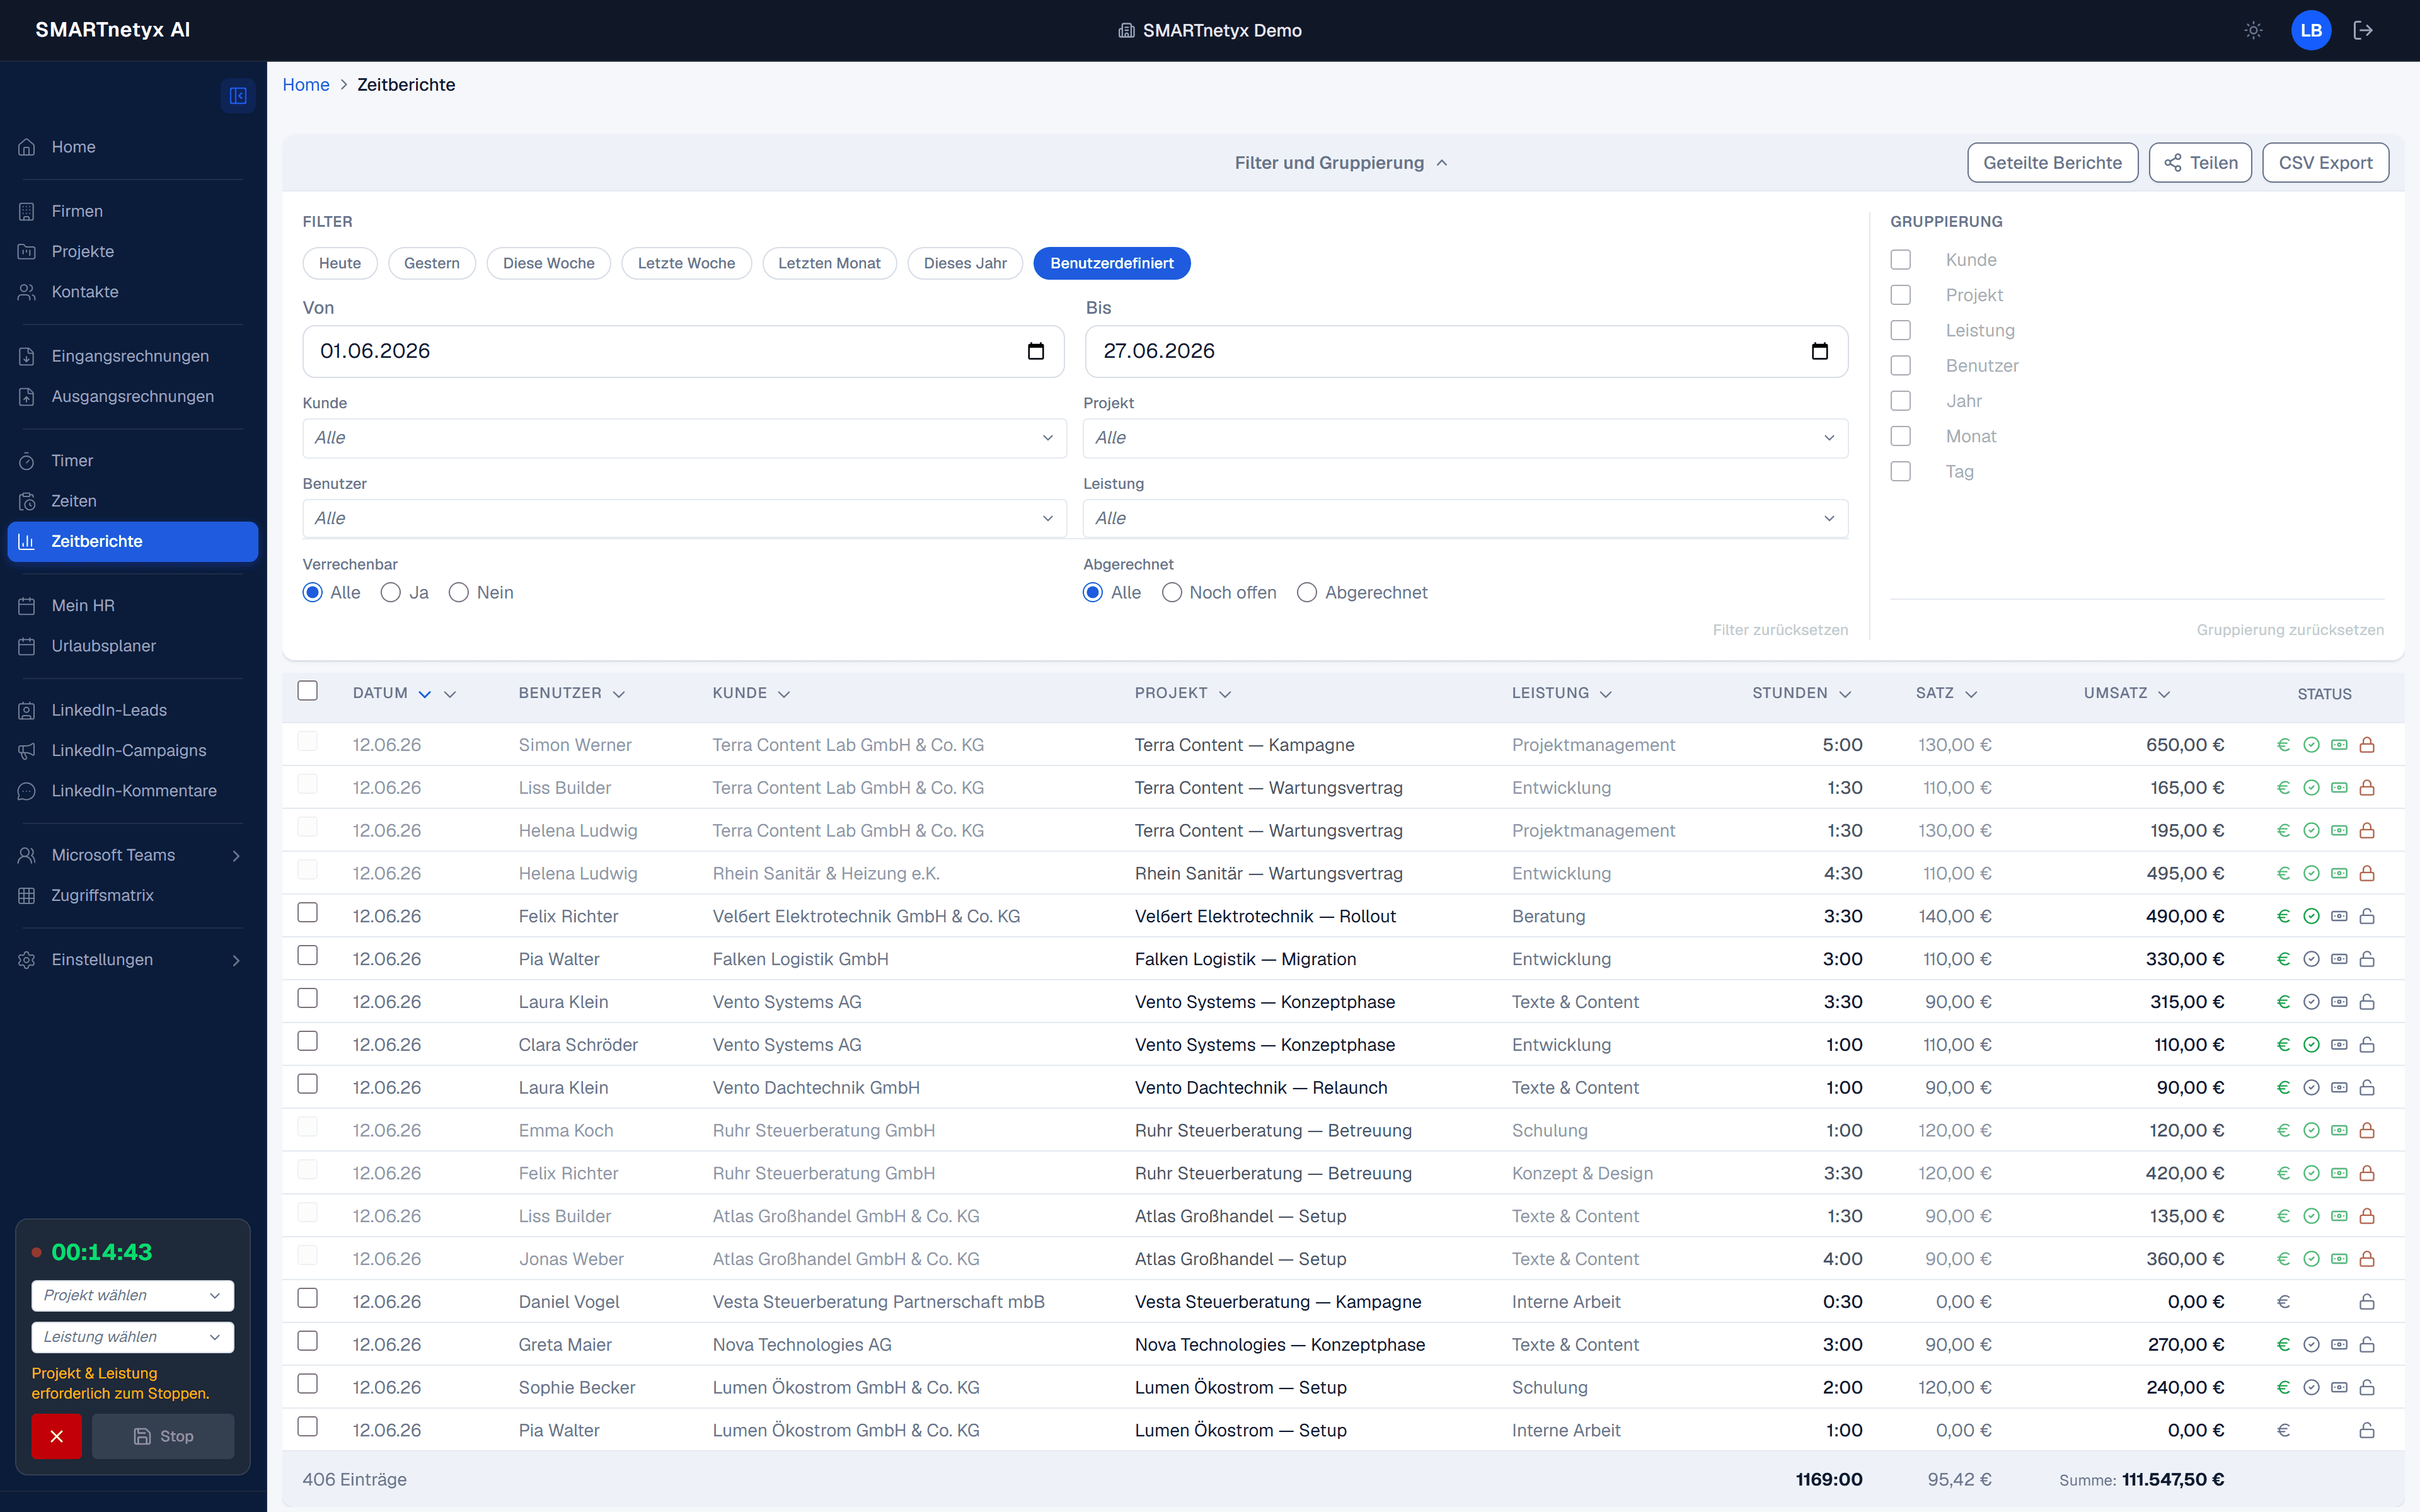Screen dimensions: 2420x1512
Task: Click the check-circle icon in Pia Walter Falken row
Action: point(2311,959)
